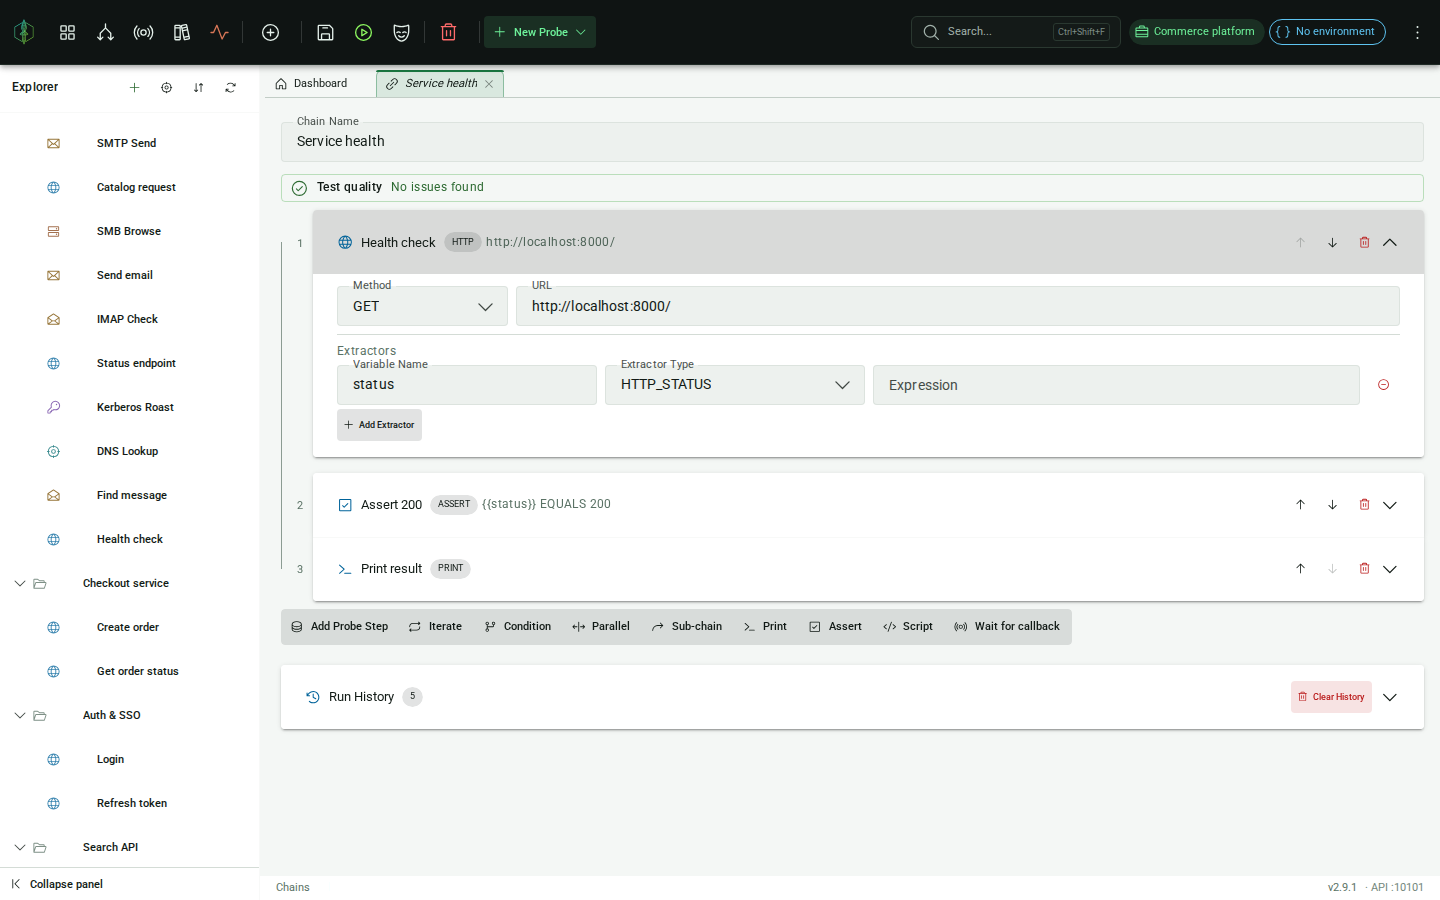Delete the chain with the red toolbar trash icon
This screenshot has width=1440, height=900.
click(448, 32)
